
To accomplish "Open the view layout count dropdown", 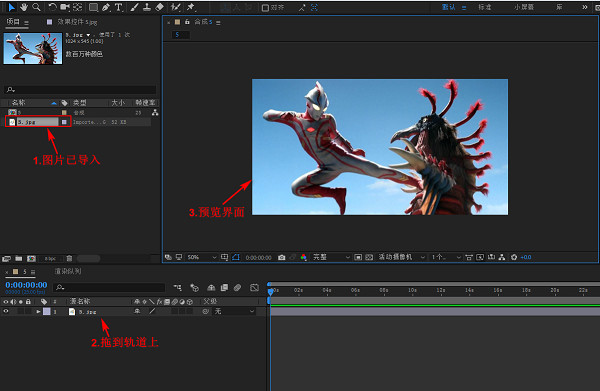I will point(446,257).
